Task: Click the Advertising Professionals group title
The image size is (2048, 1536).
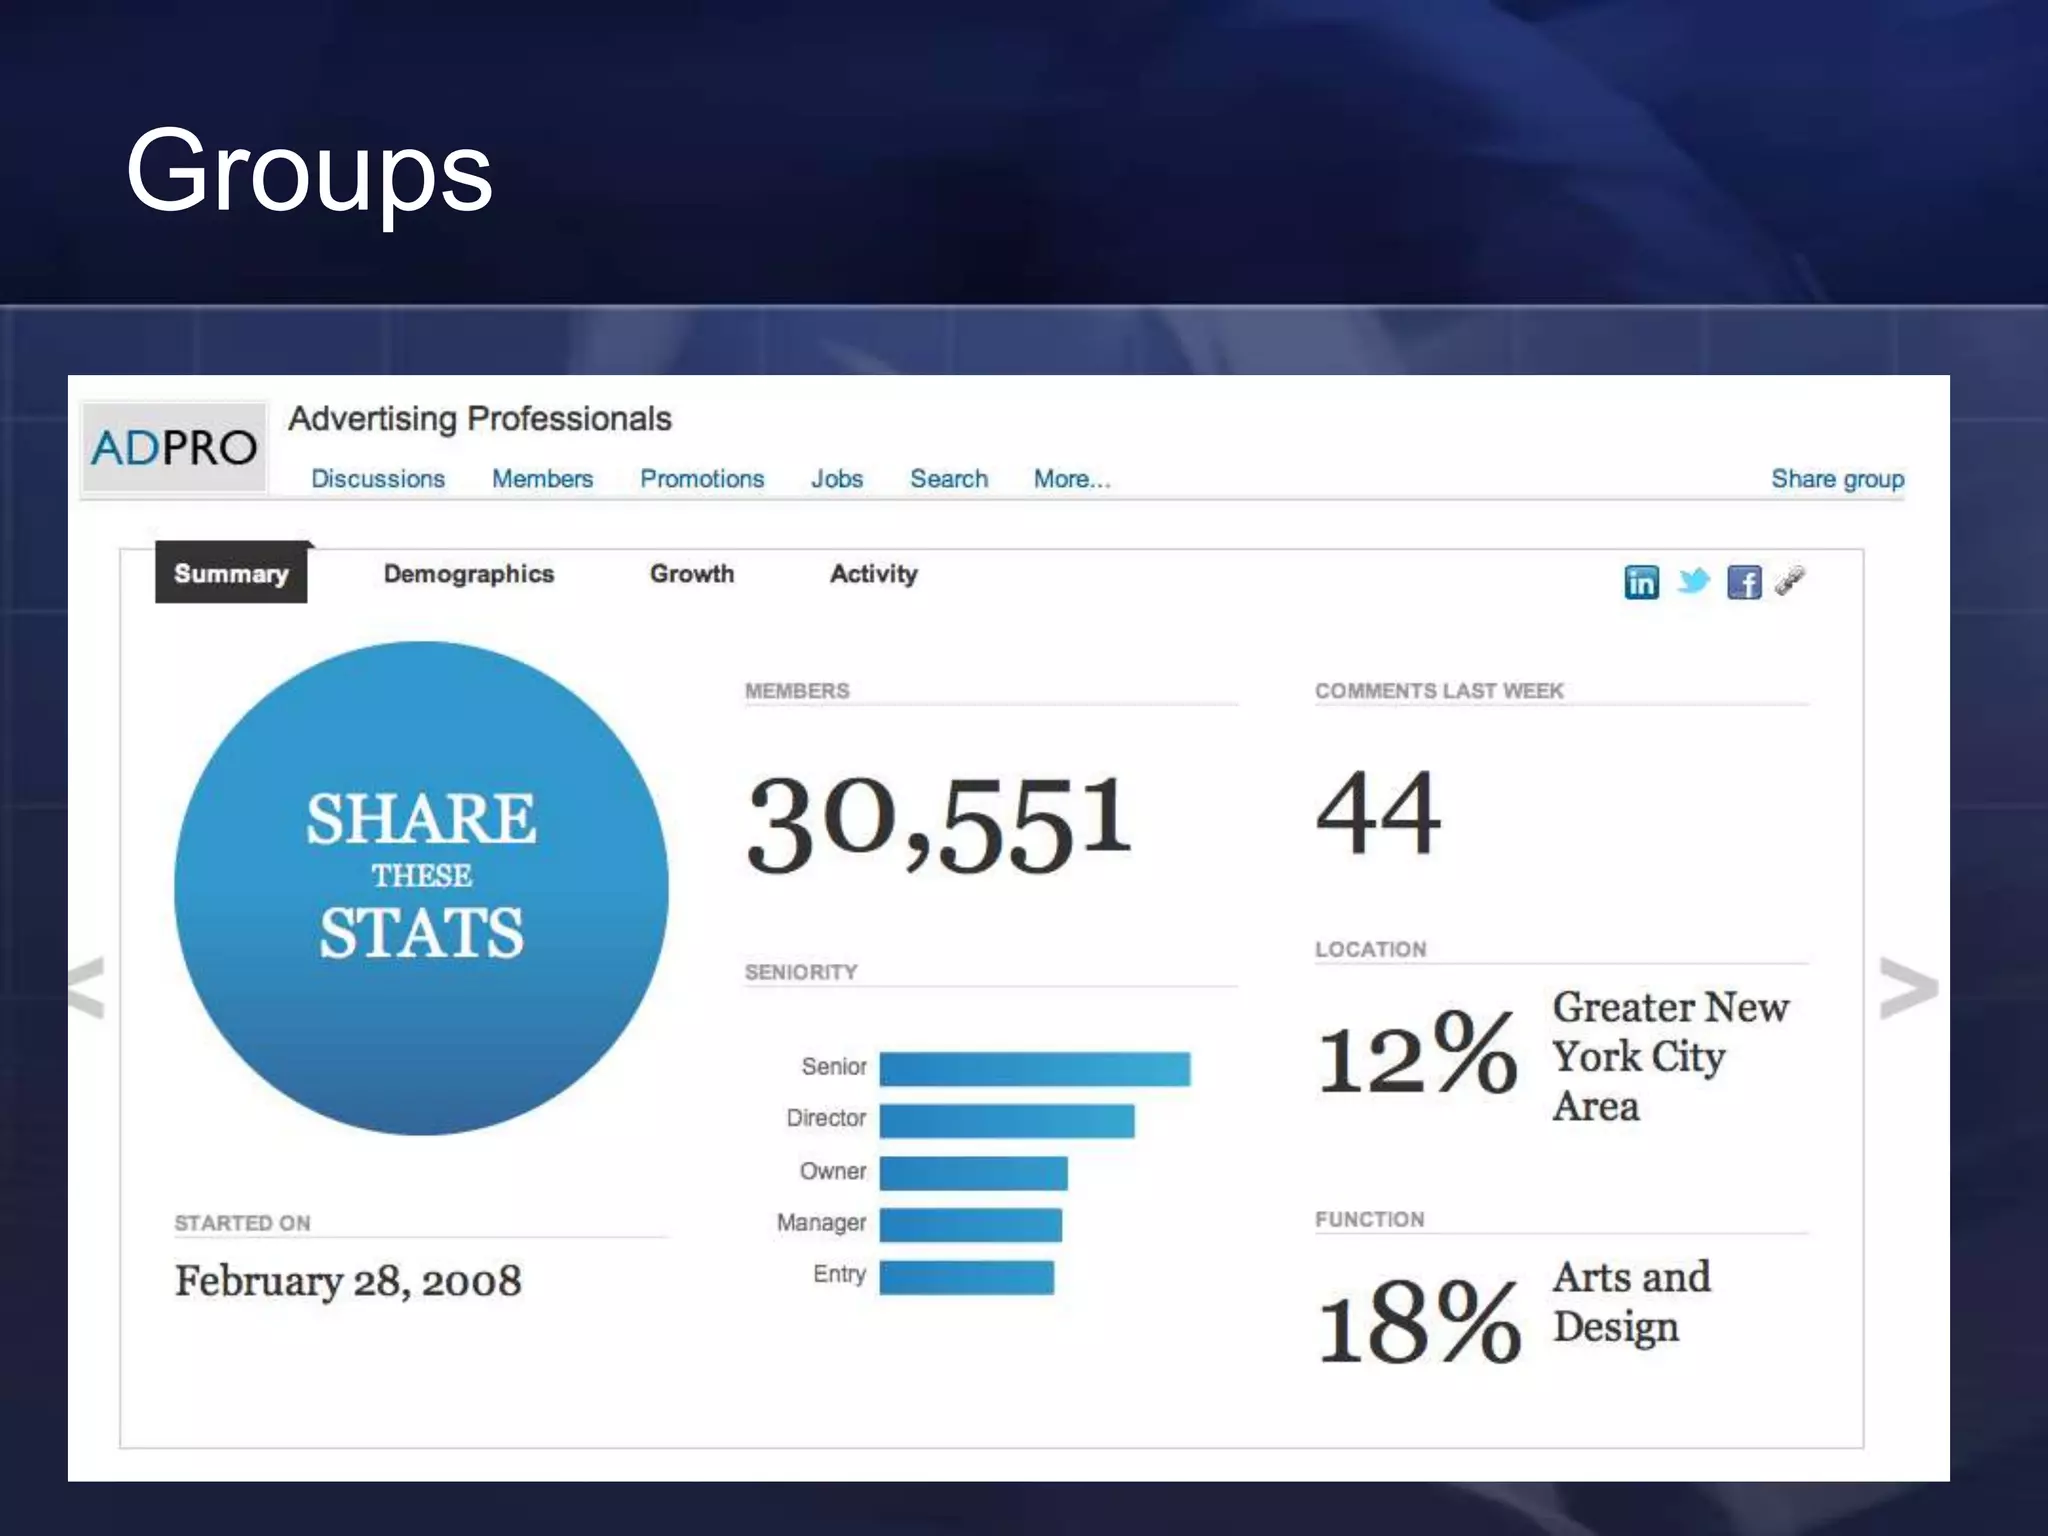Action: pyautogui.click(x=480, y=419)
